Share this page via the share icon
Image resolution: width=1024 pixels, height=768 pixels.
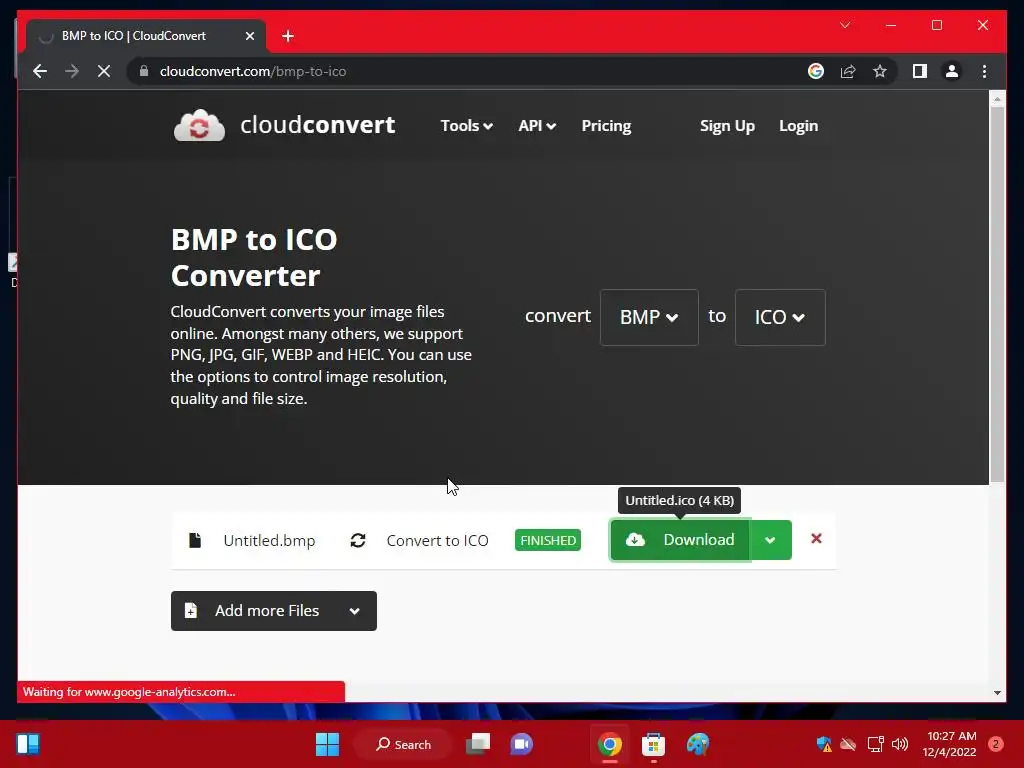tap(848, 71)
